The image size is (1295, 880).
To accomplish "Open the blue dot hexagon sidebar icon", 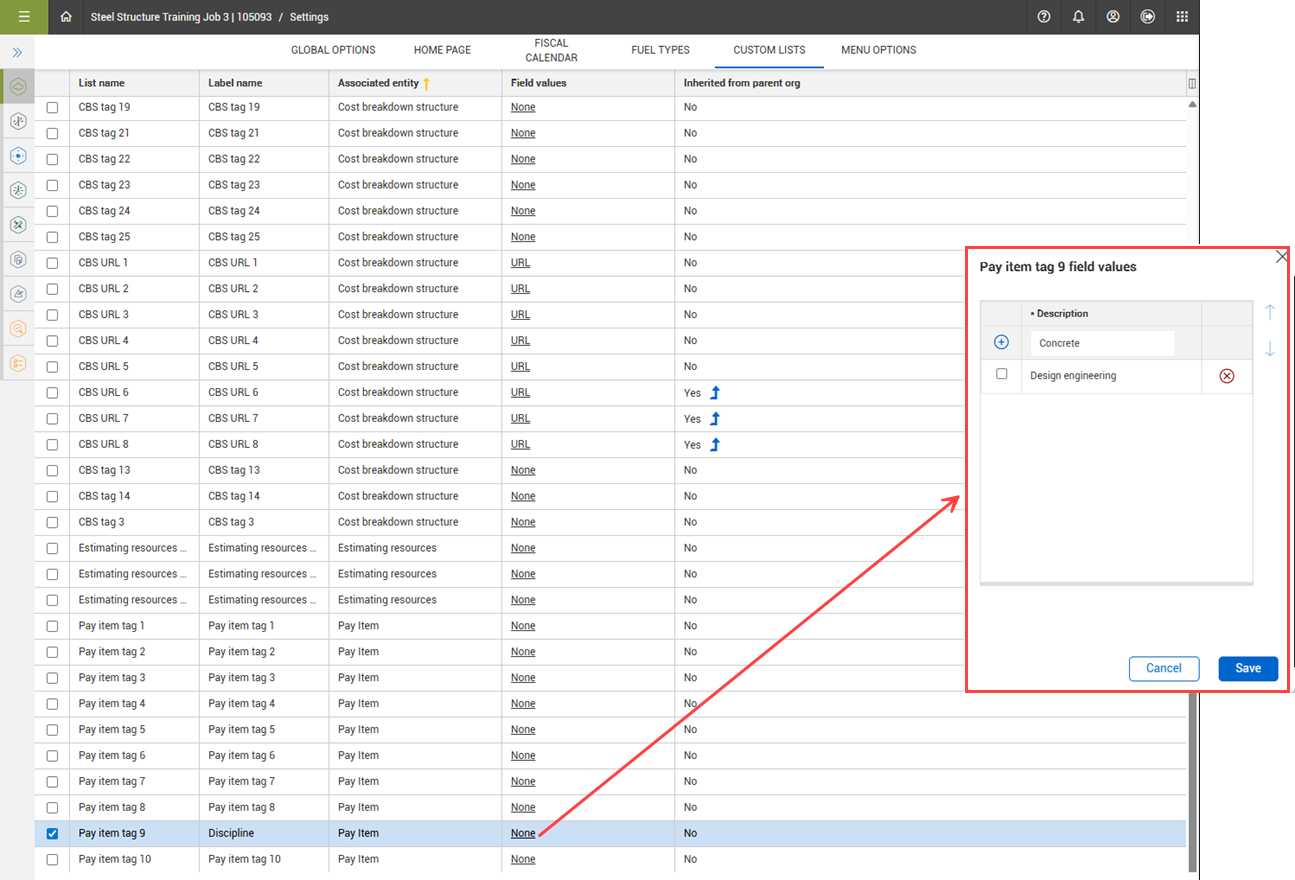I will [17, 156].
